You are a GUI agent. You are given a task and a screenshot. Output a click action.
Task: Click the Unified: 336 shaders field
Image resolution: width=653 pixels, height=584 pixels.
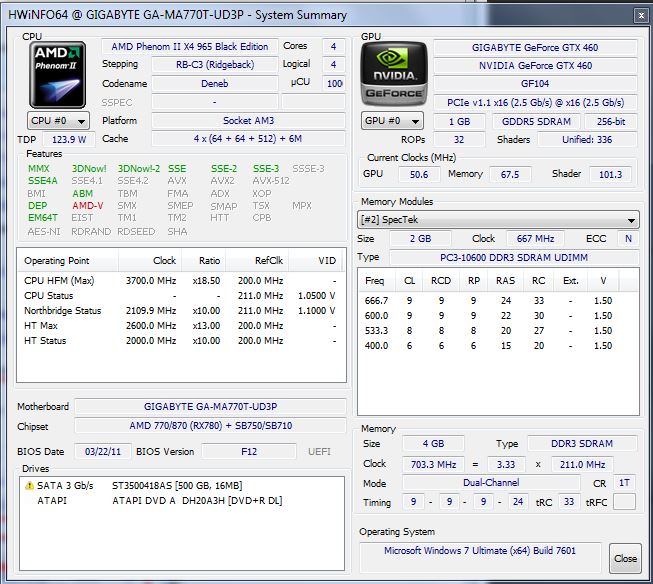587,140
